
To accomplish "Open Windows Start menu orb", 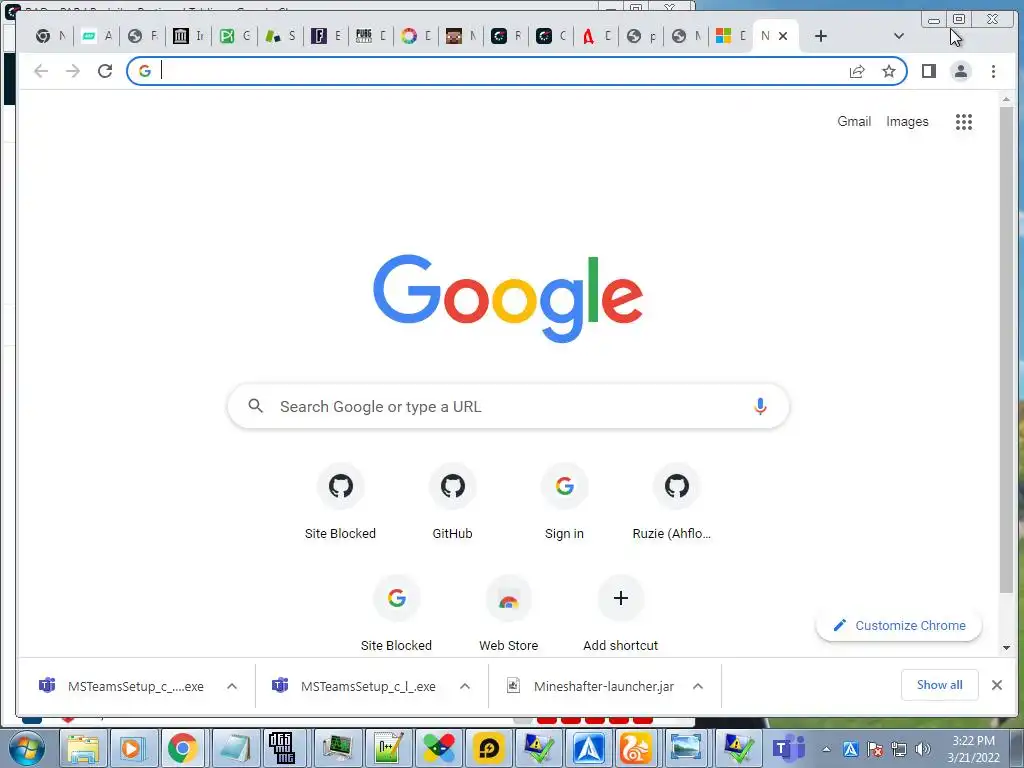I will point(26,748).
